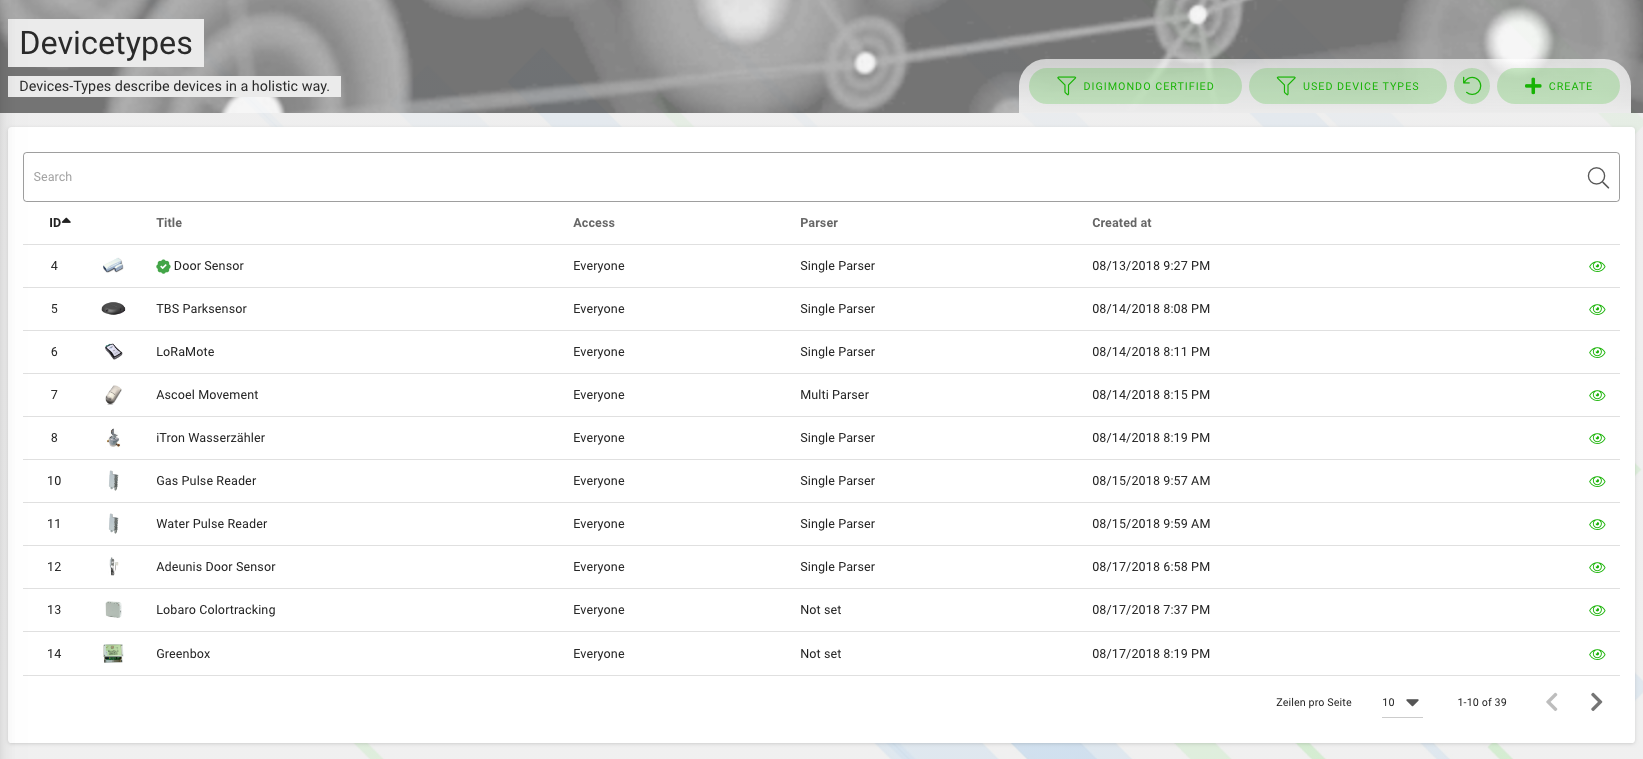Click the Greenbox device icon

113,654
